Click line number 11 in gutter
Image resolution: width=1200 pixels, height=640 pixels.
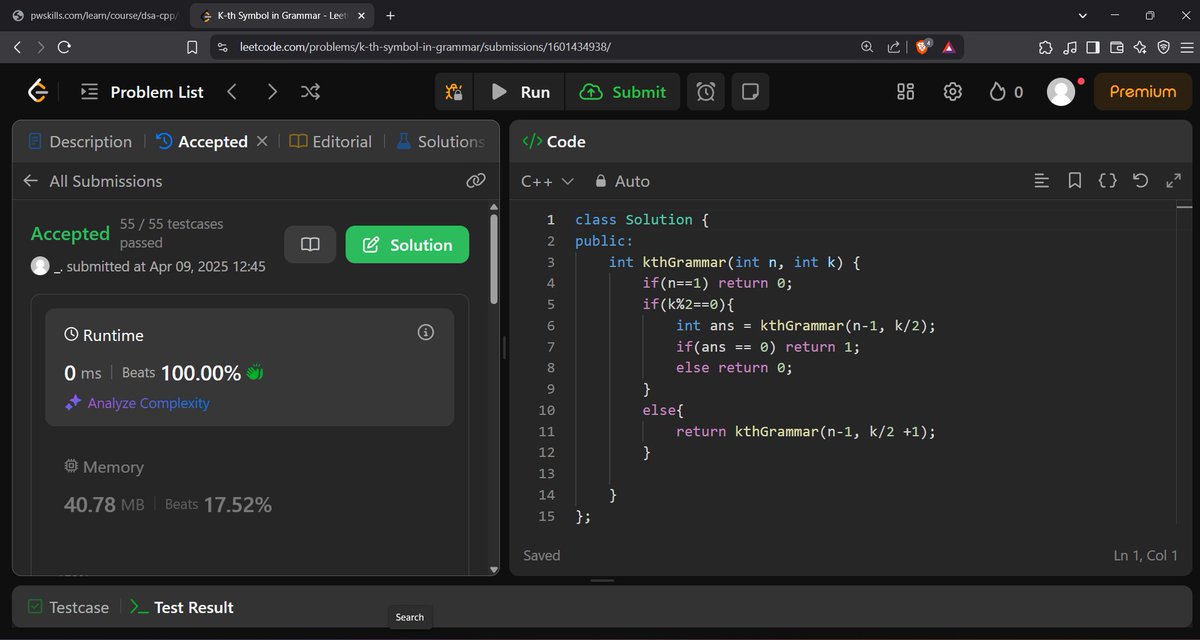(x=546, y=432)
